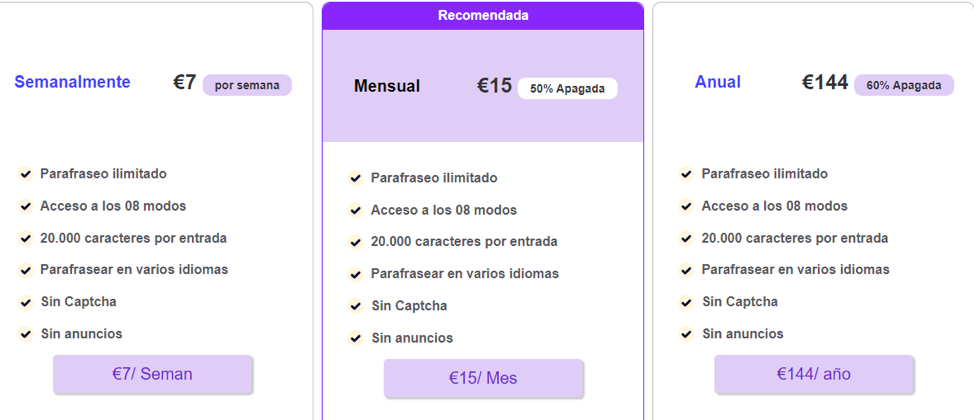Select the Anual plan title
This screenshot has height=420, width=974.
[x=717, y=82]
